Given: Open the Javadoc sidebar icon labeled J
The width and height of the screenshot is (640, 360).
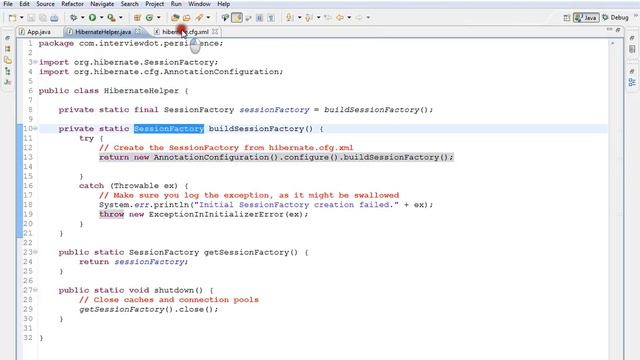Looking at the screenshot, I should point(7,82).
